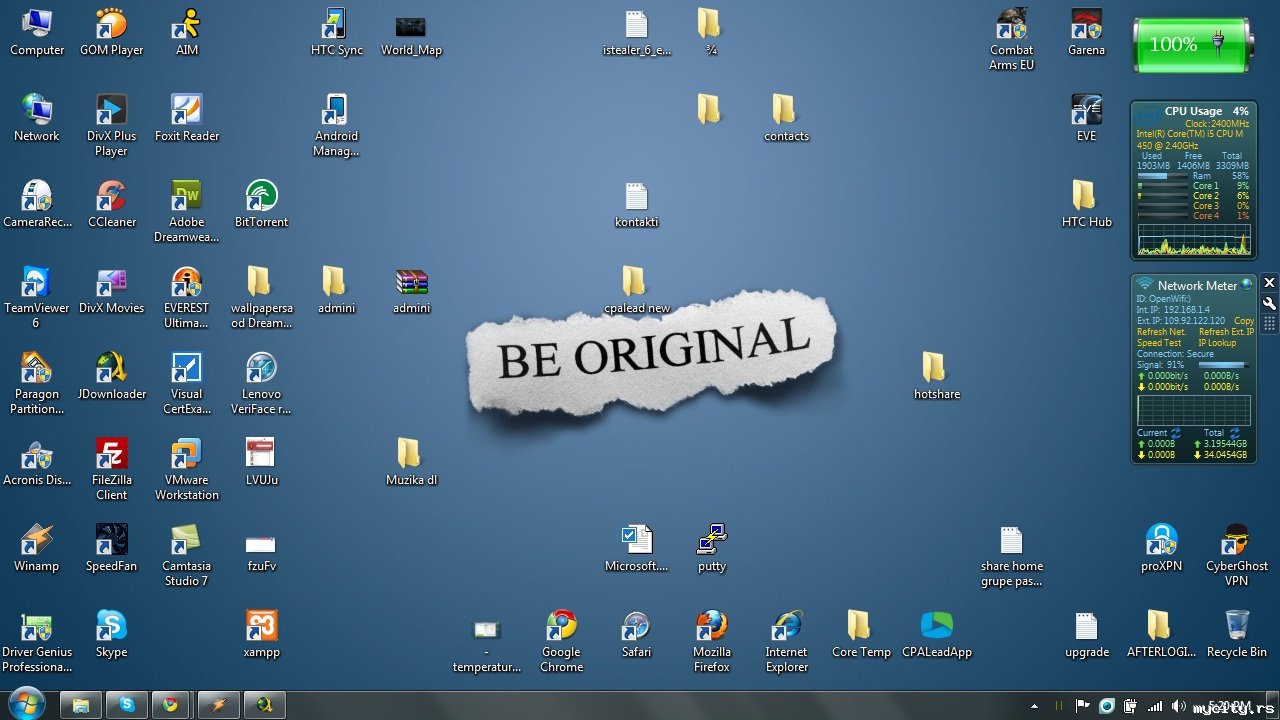Viewport: 1280px width, 720px height.
Task: Open the Windows Start menu
Action: click(26, 704)
